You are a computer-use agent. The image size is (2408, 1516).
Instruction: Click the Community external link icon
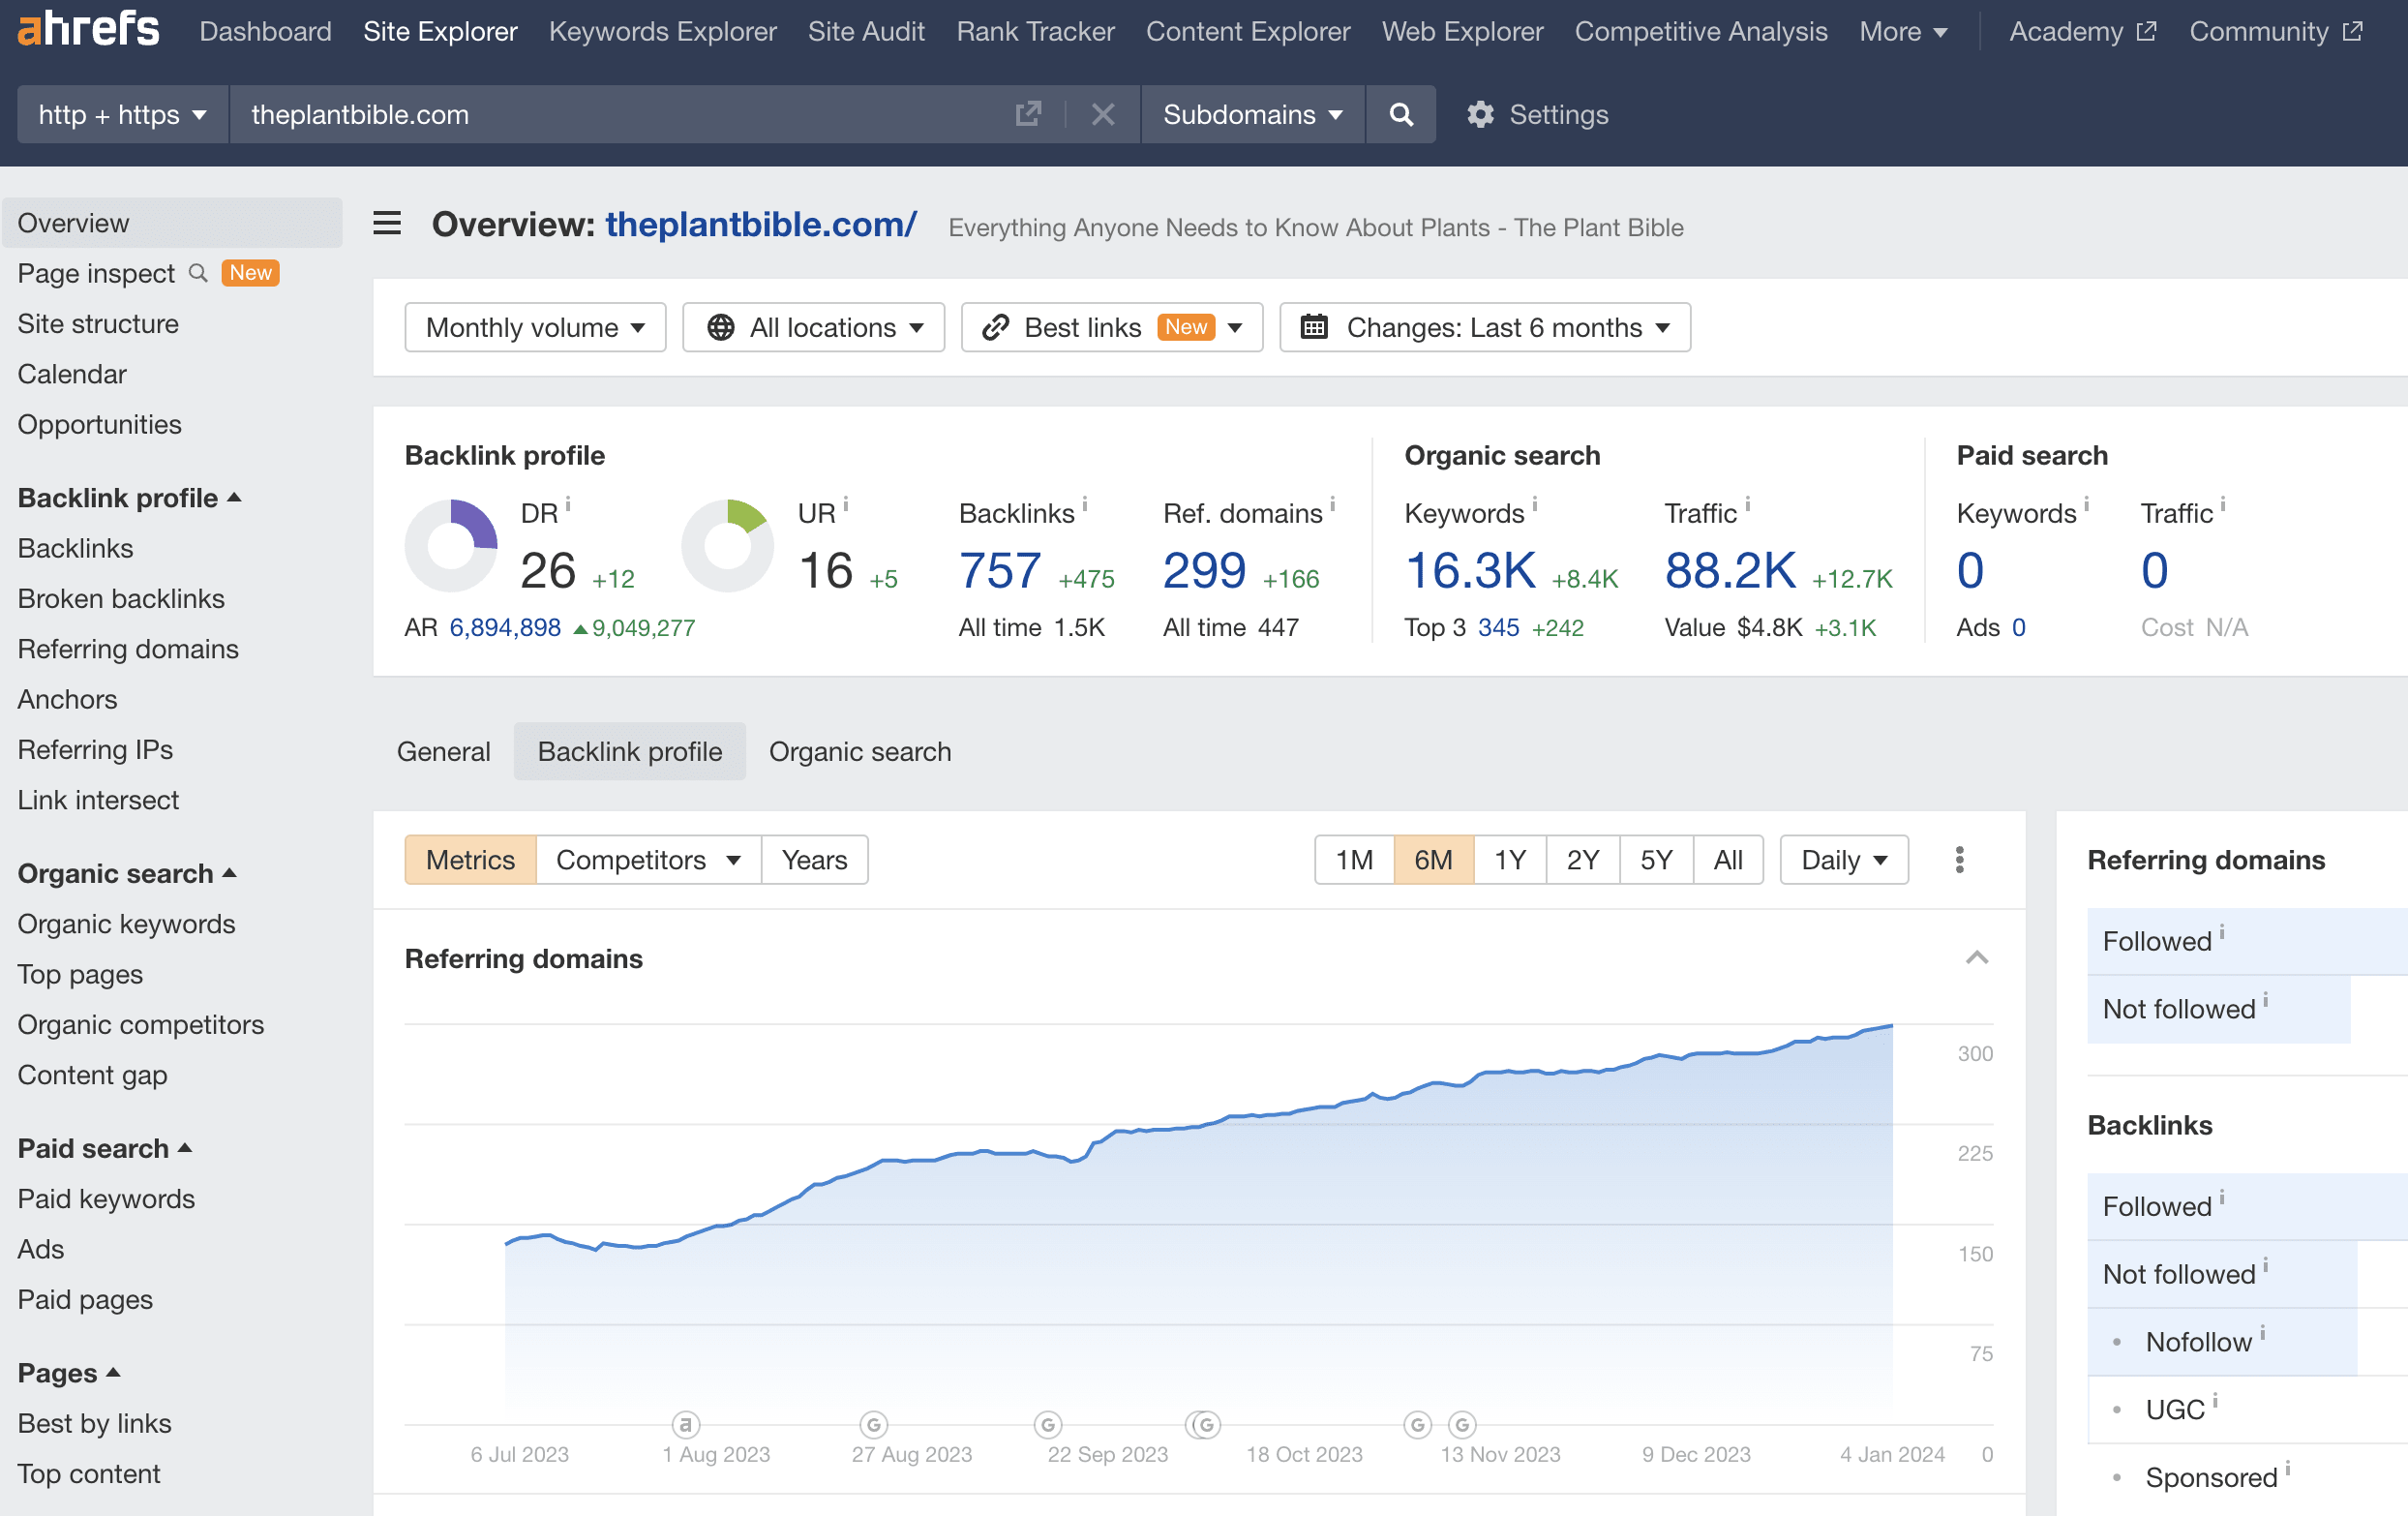(2352, 31)
